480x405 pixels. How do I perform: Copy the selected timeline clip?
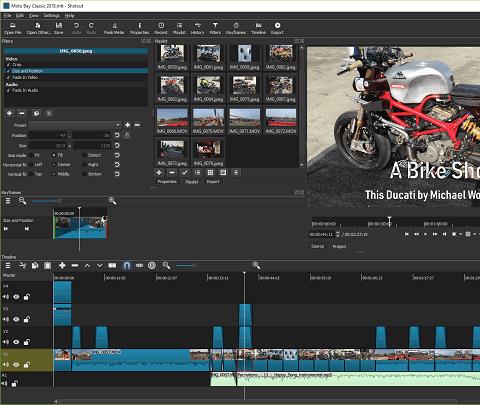coord(35,265)
